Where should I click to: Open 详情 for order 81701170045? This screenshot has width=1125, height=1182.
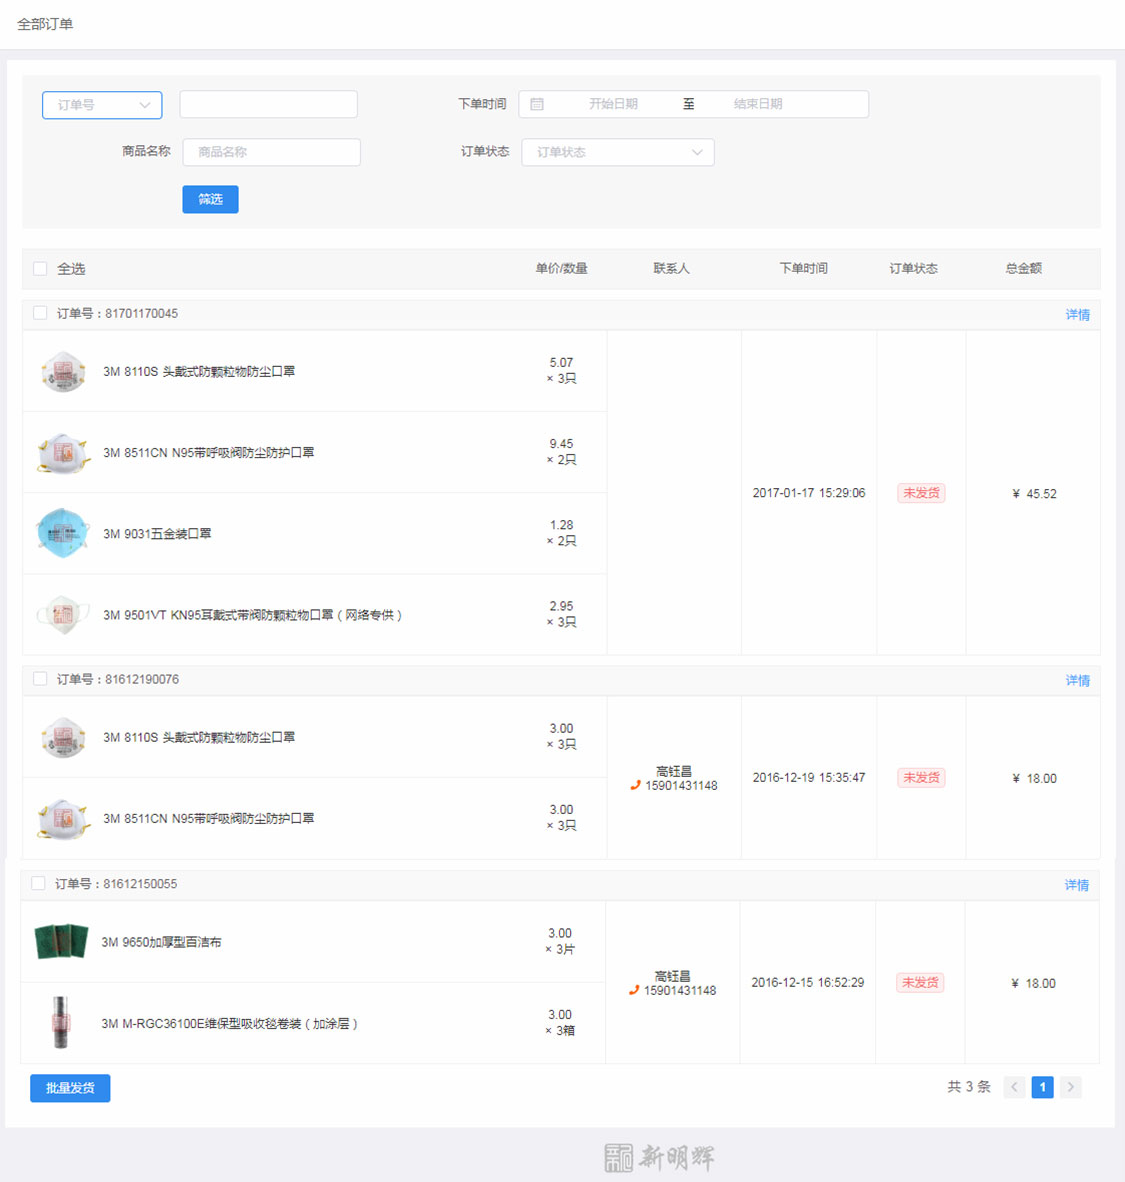click(x=1077, y=314)
